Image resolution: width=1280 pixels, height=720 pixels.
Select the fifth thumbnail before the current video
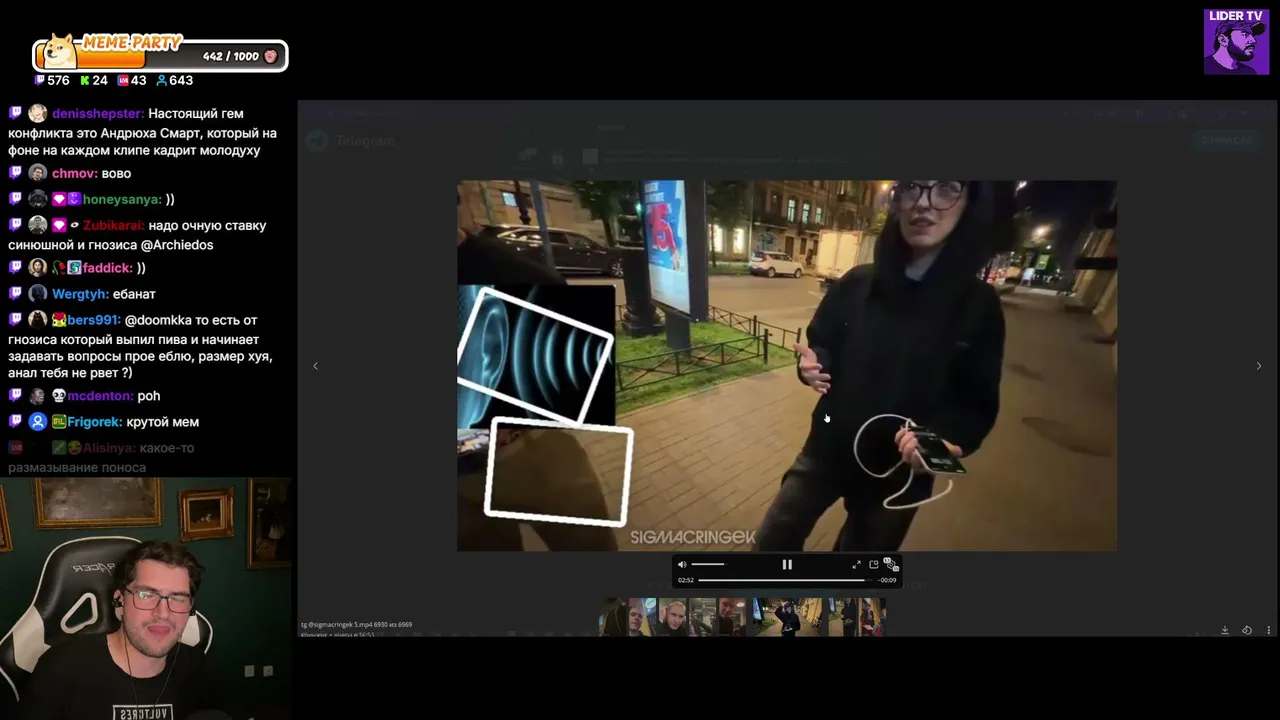(732, 617)
